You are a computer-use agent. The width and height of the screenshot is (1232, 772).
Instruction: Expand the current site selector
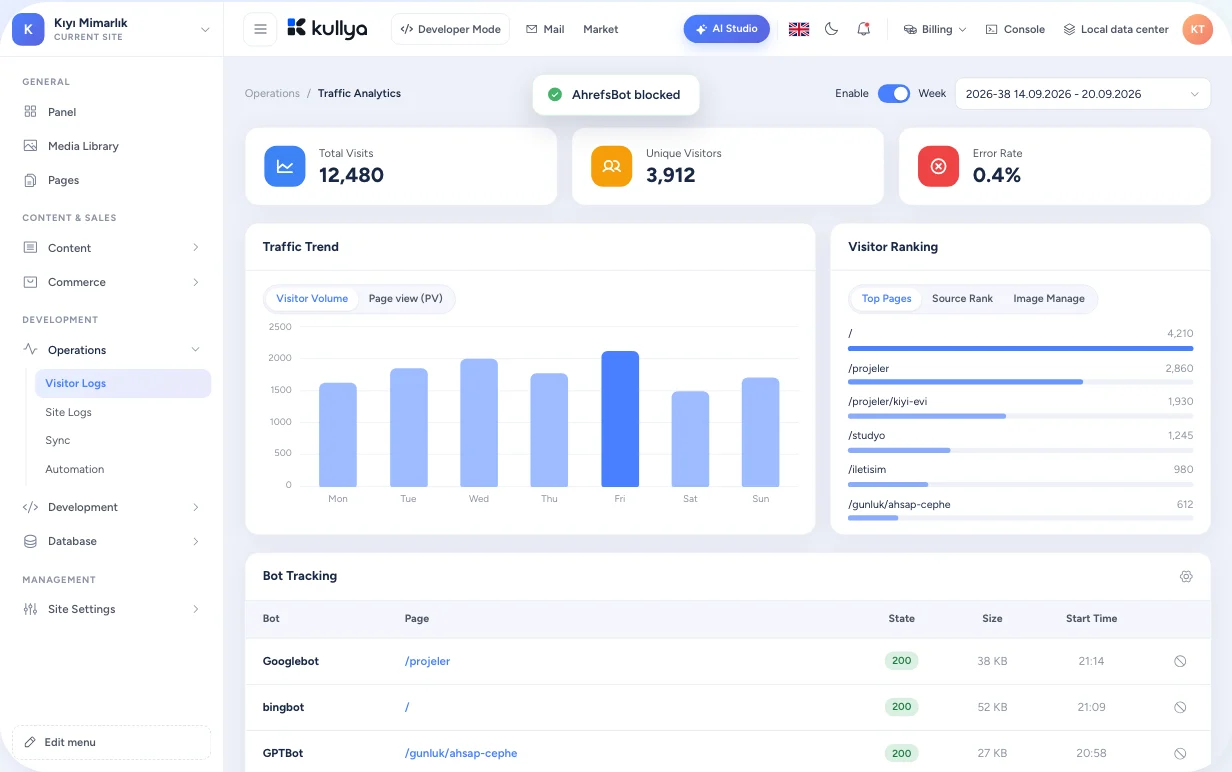click(x=205, y=30)
